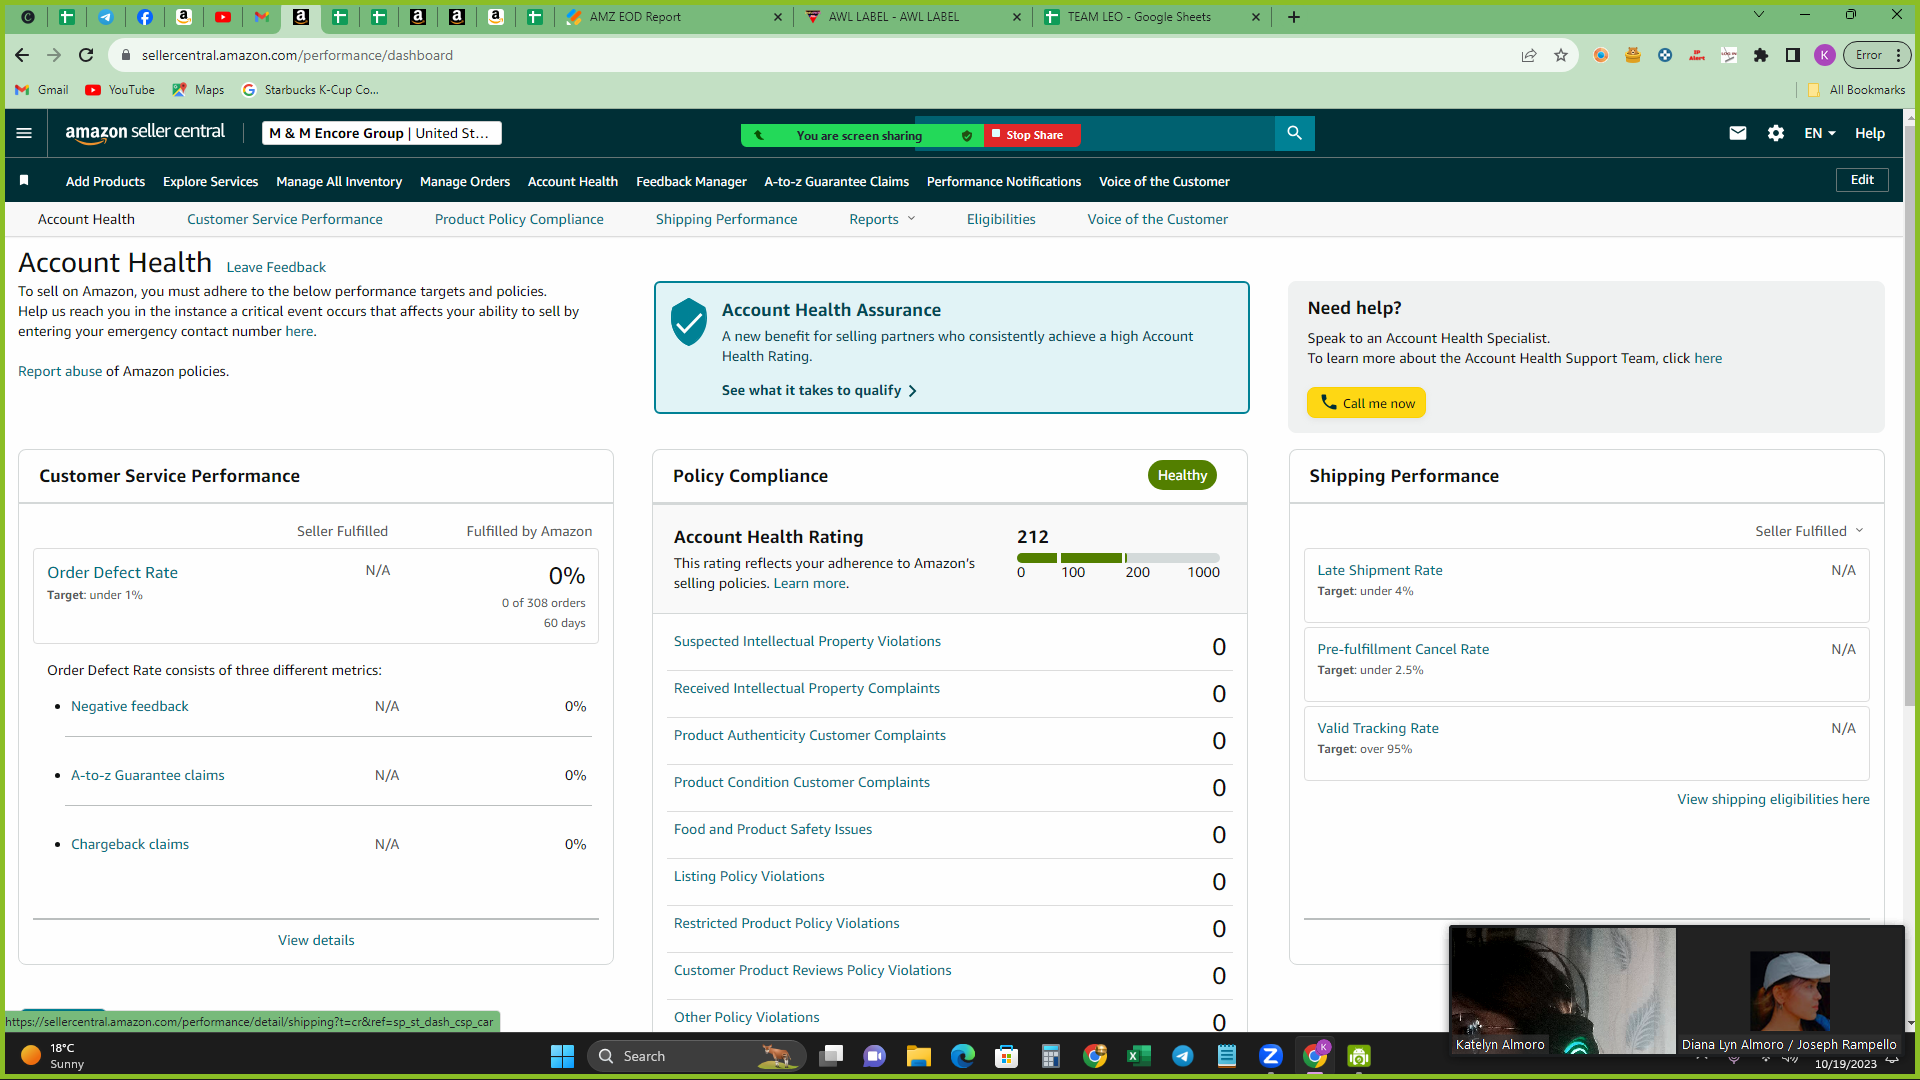Open the Seller Fulfilled dropdown in Shipping Performance

point(1809,531)
